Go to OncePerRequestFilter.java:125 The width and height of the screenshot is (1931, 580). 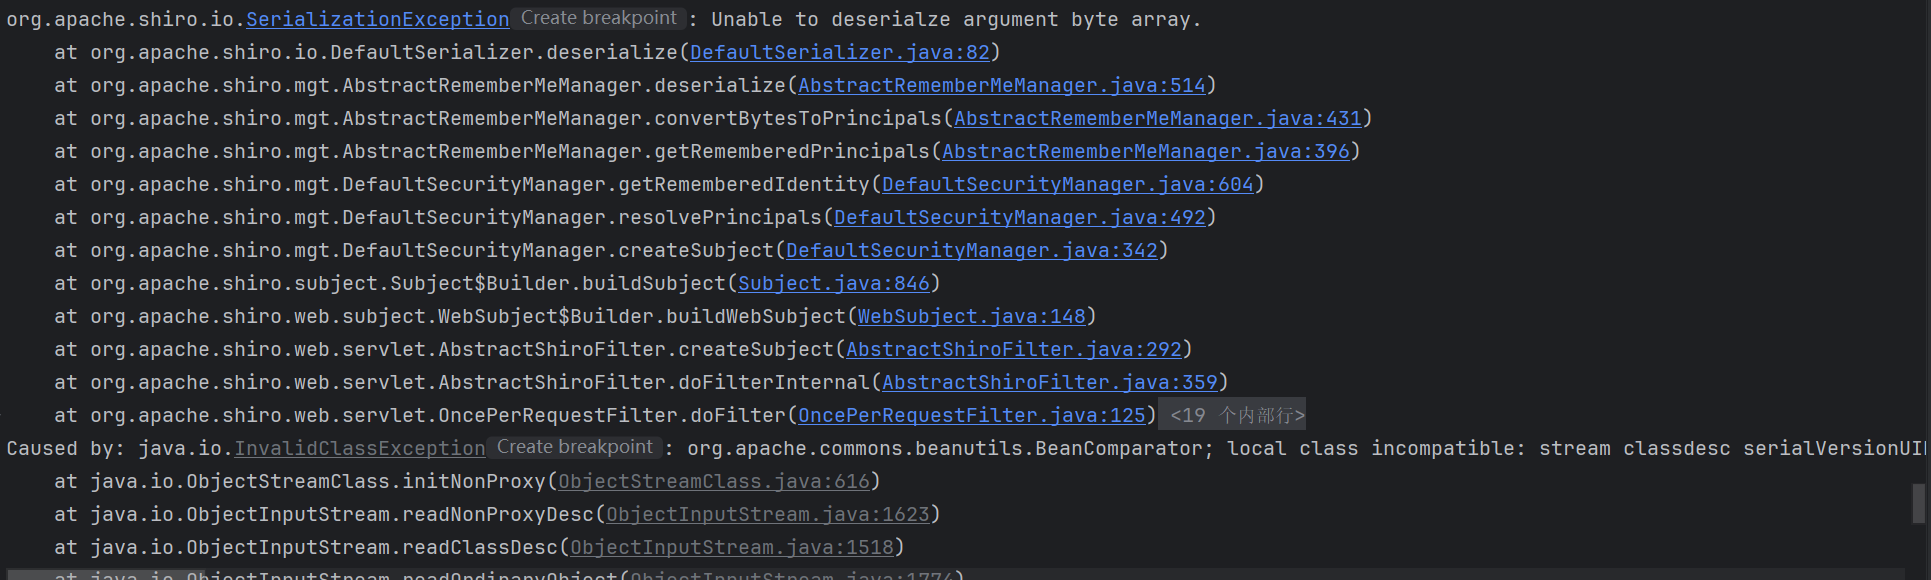pos(971,415)
